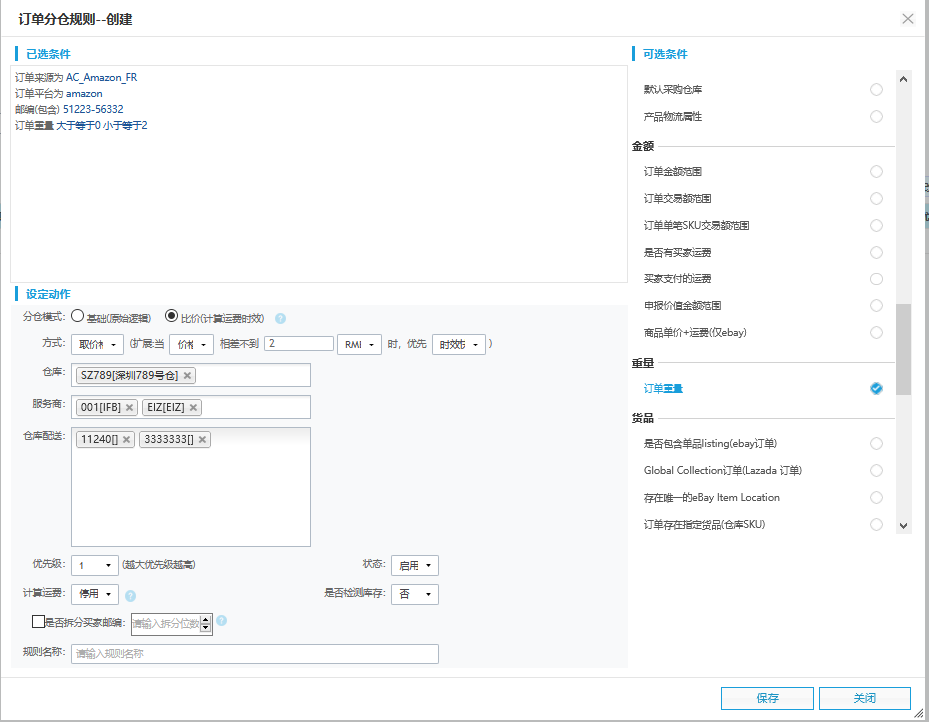
Task: Select the 基础(原始逻辑) radio option
Action: tap(78, 317)
